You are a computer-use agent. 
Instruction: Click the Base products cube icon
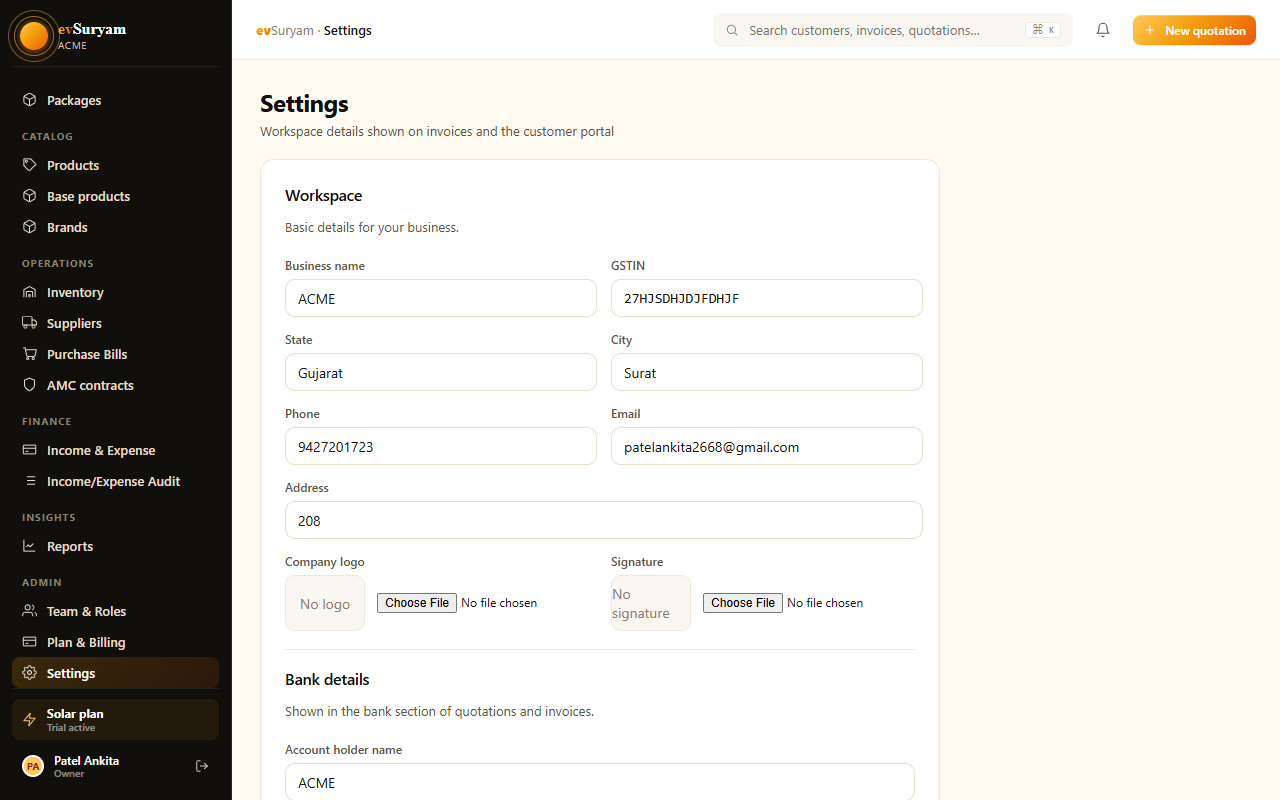point(30,196)
